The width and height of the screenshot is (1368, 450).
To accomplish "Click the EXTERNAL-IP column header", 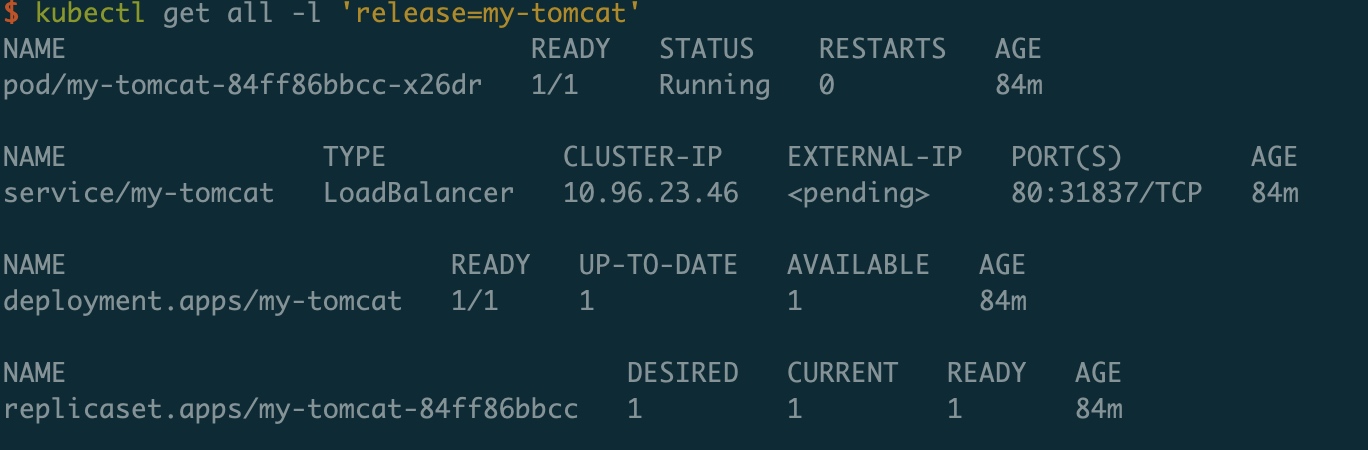I will [875, 158].
